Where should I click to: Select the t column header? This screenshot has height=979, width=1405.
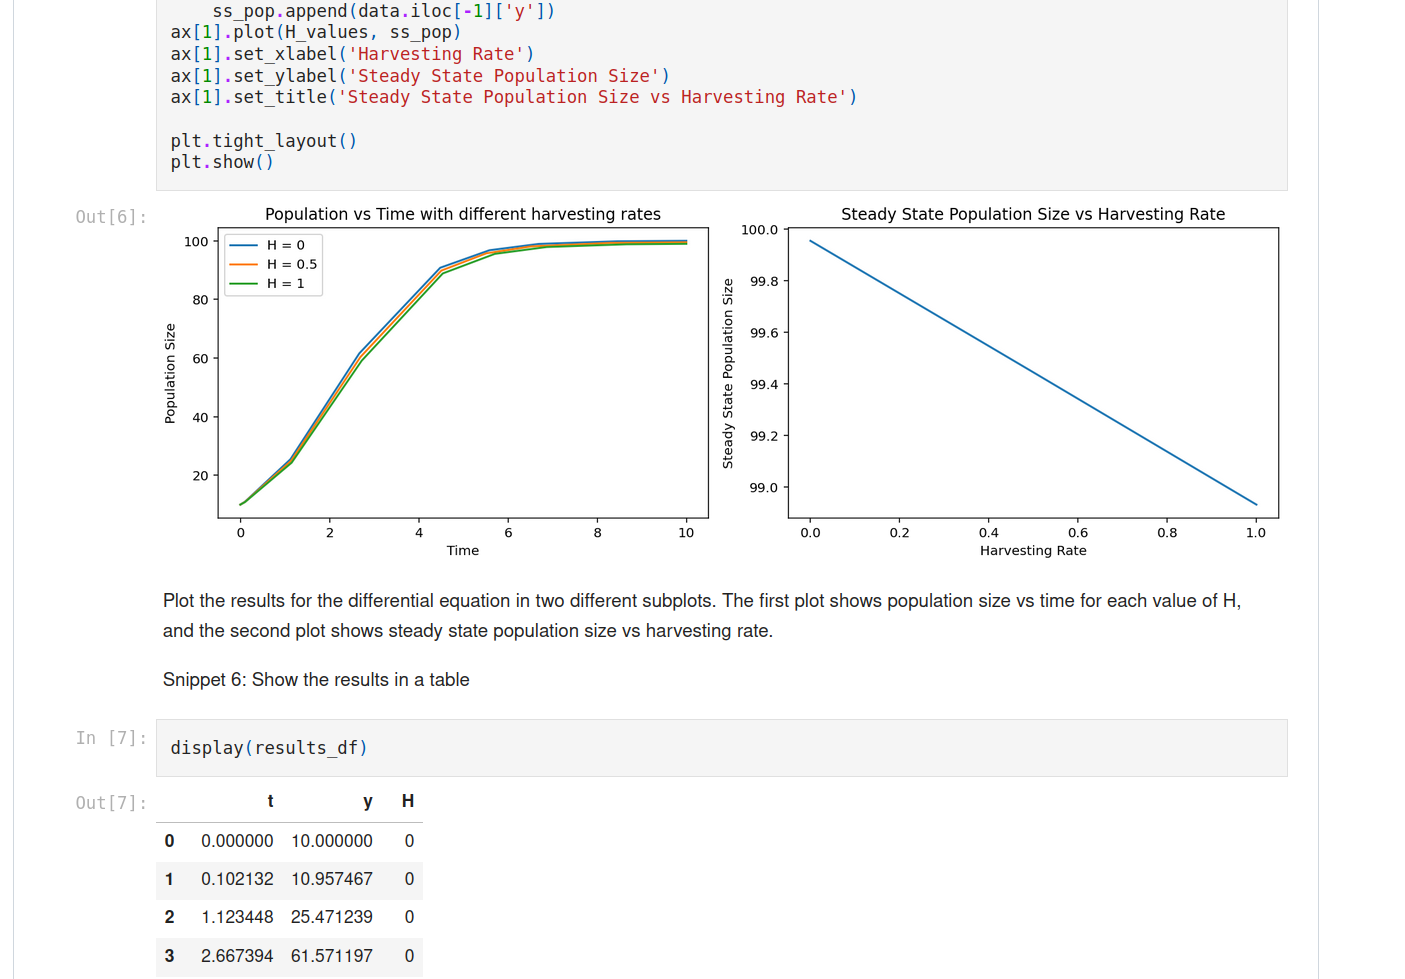point(270,801)
